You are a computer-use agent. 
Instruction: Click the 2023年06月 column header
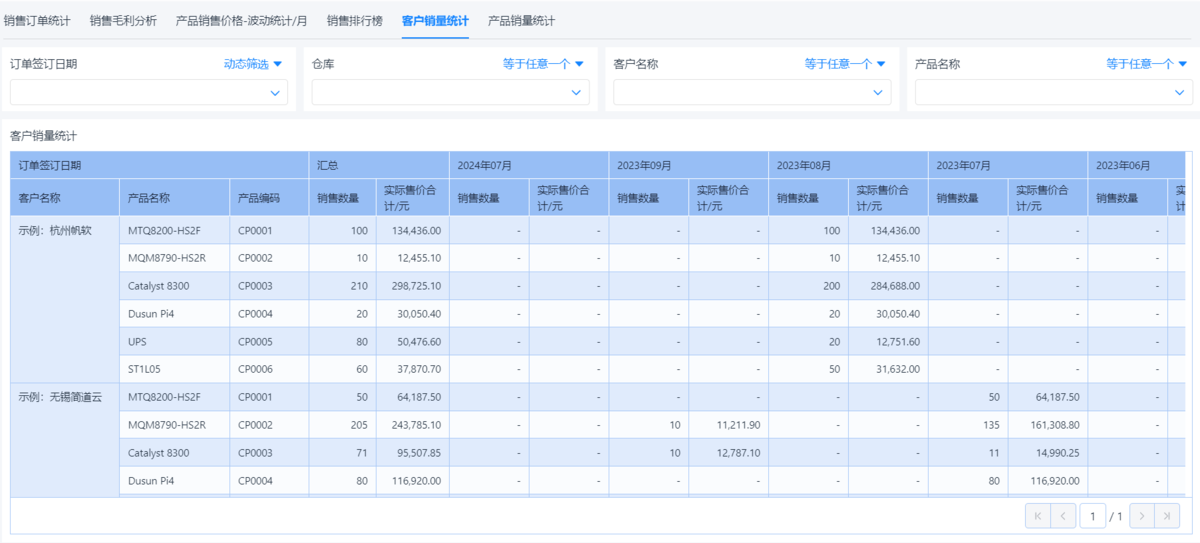[x=1137, y=165]
